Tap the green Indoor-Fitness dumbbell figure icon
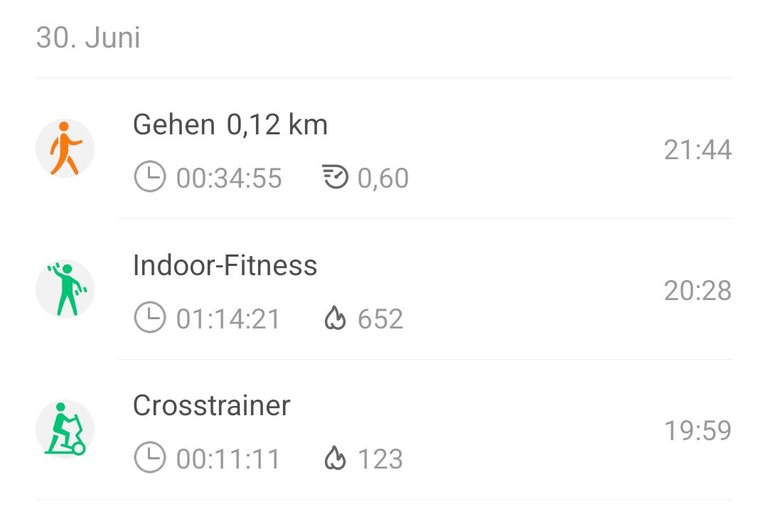Screen dimensions: 768x524 [65, 289]
